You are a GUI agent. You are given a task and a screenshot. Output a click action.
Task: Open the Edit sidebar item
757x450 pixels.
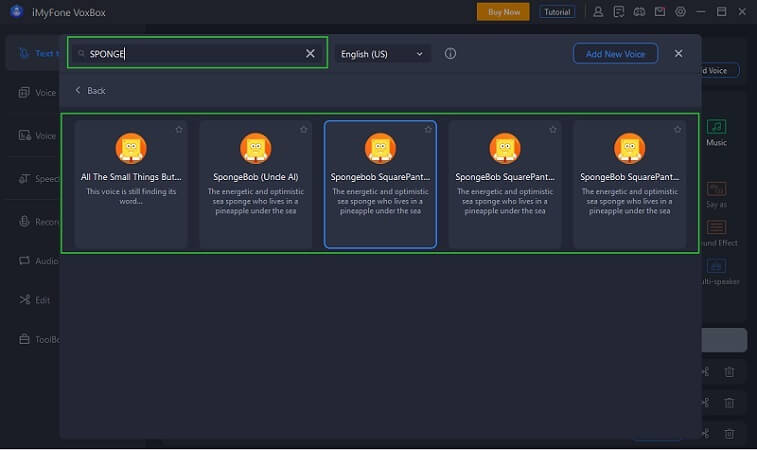pos(35,300)
